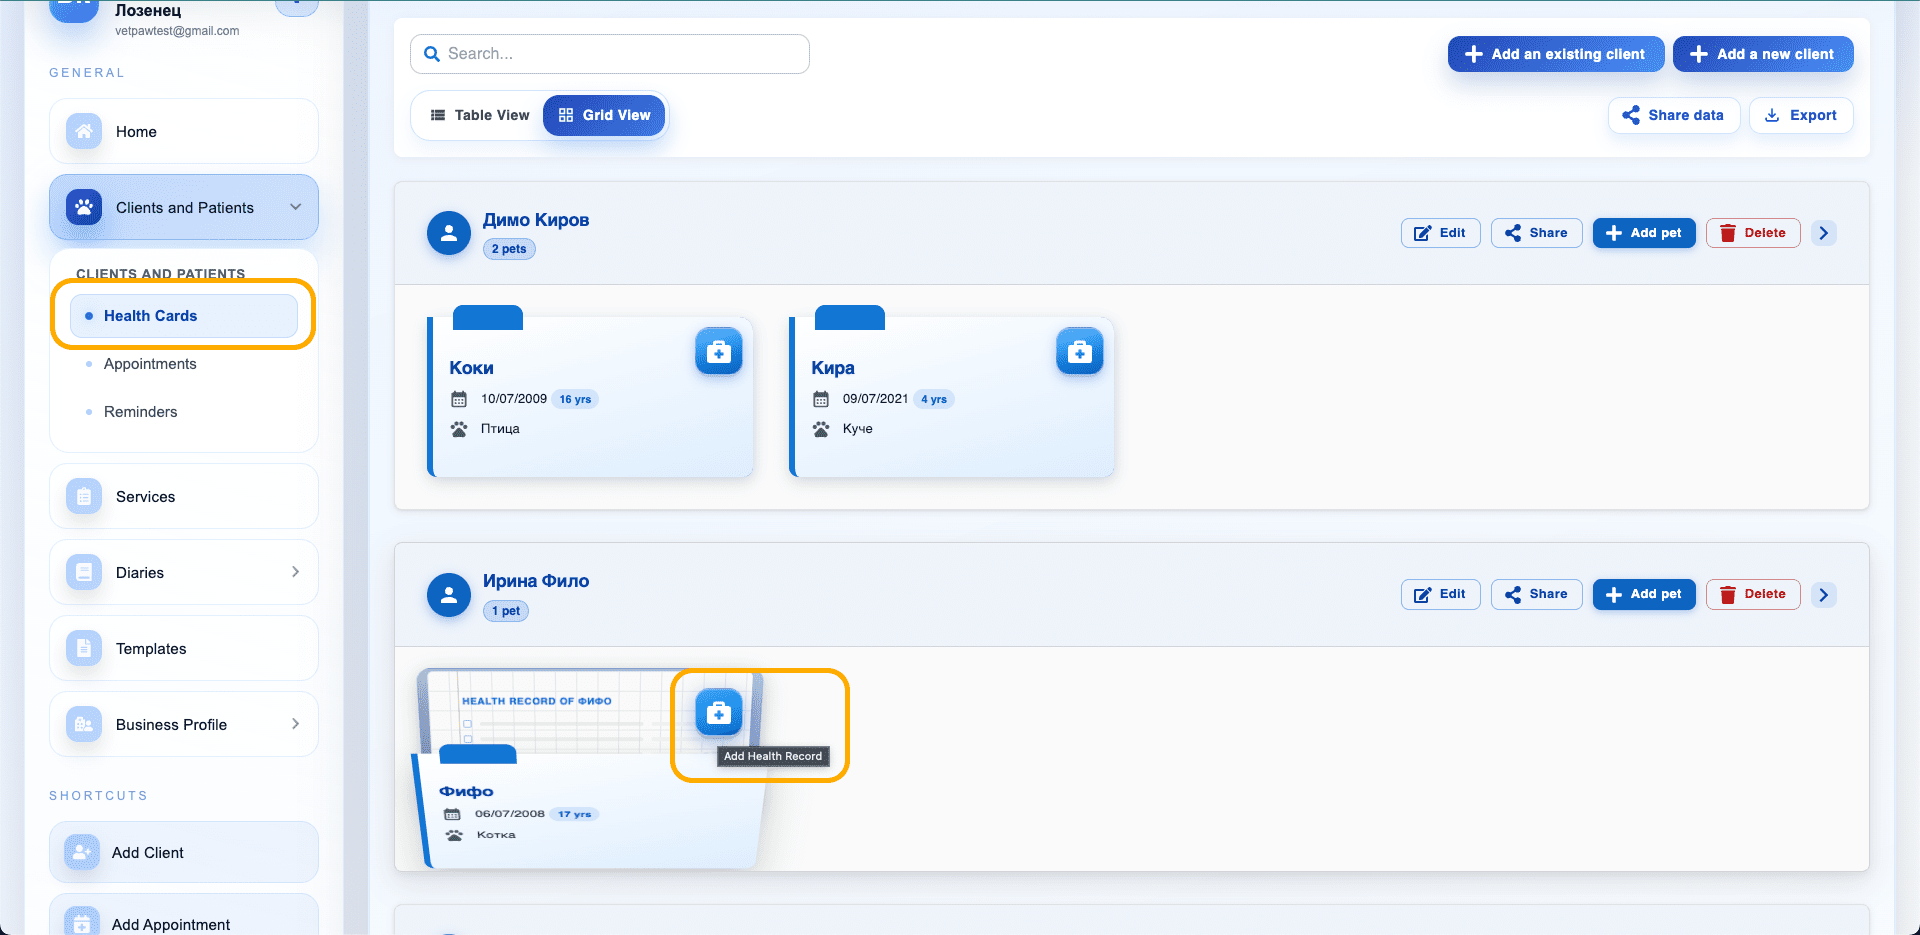
Task: Add health record for Коки
Action: (x=719, y=352)
